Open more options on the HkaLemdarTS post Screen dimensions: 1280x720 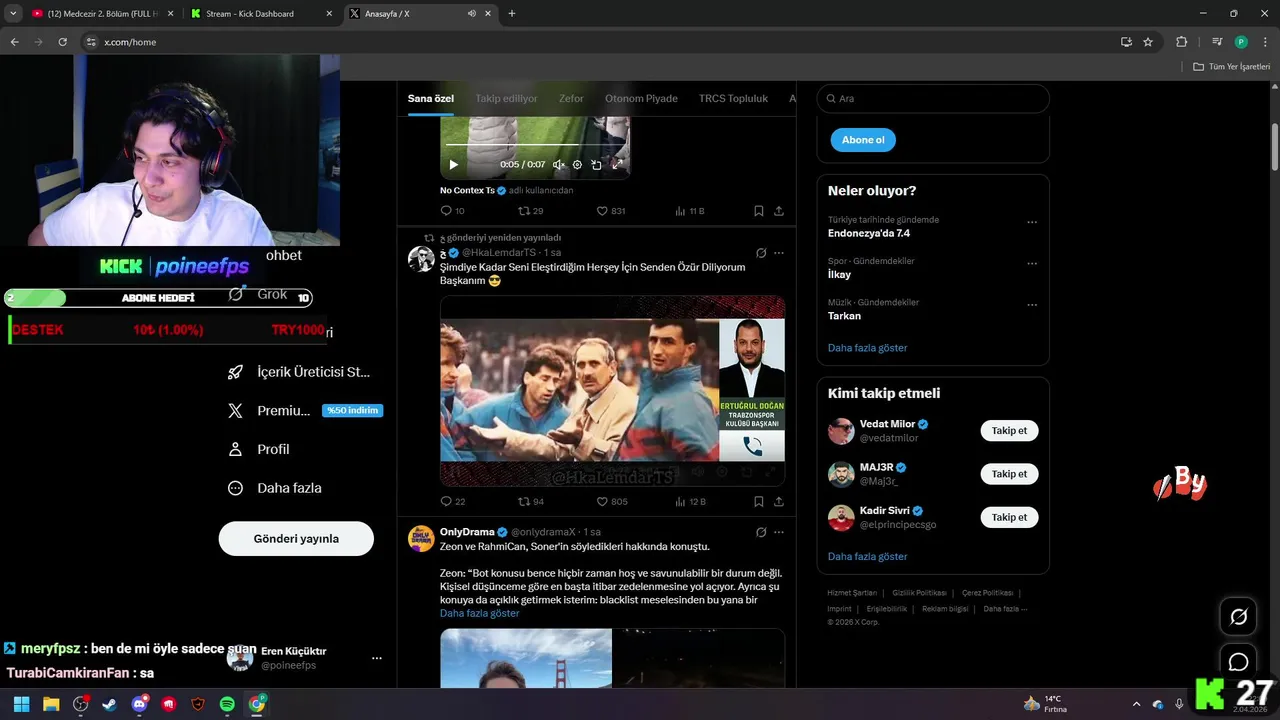pos(779,253)
